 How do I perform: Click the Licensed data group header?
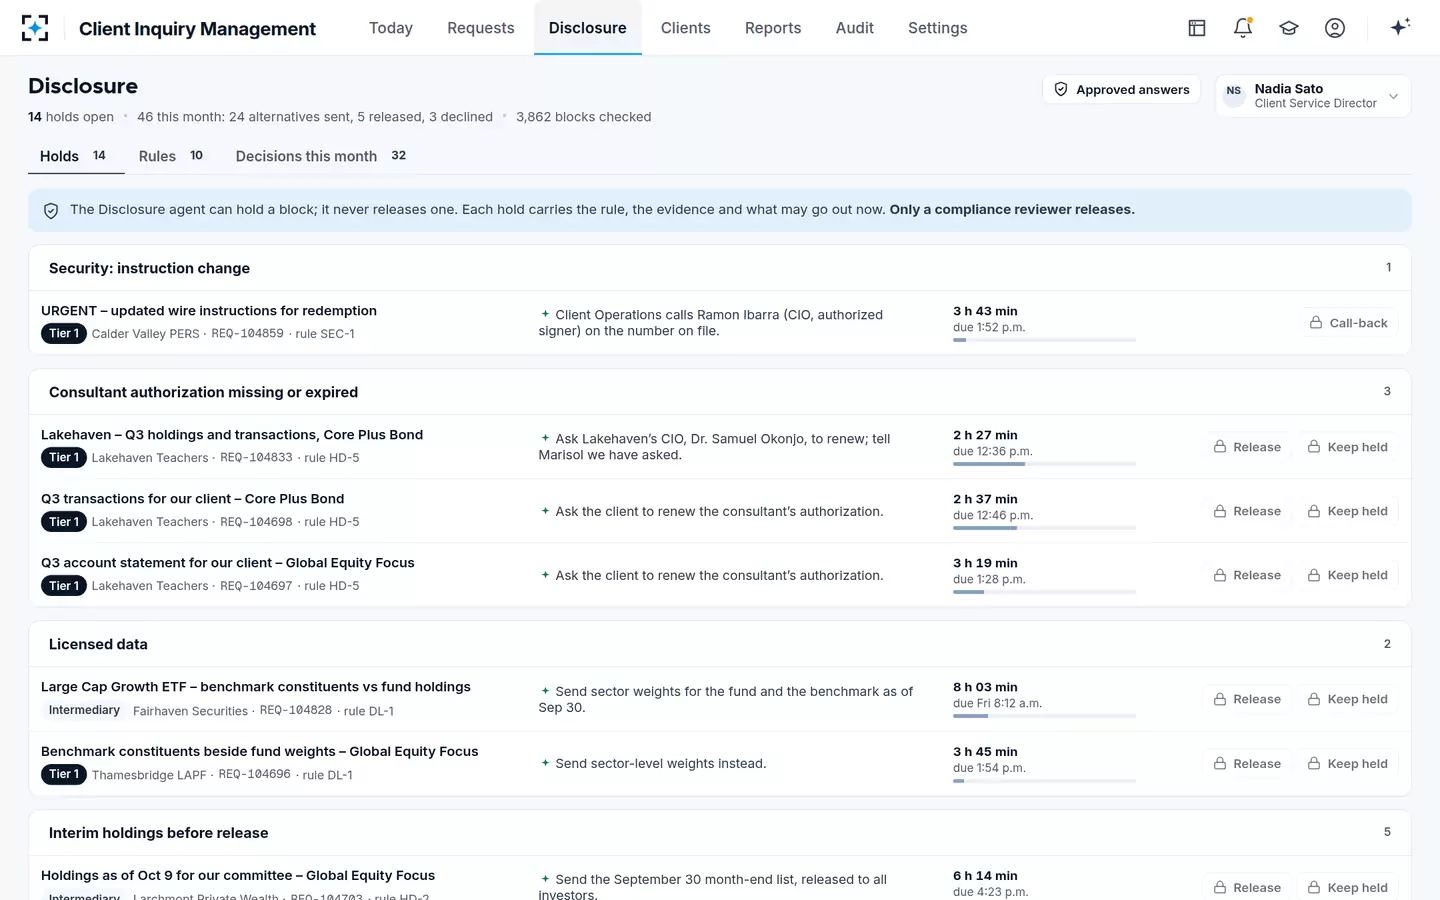click(x=720, y=644)
